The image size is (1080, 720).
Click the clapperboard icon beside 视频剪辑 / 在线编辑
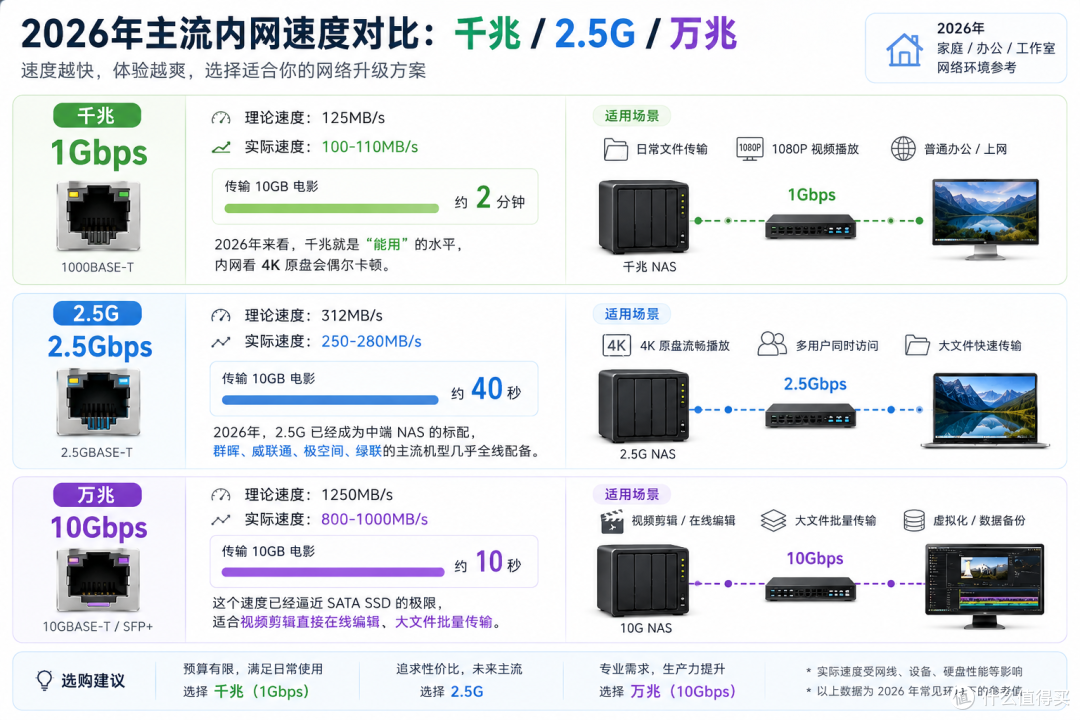pos(612,522)
